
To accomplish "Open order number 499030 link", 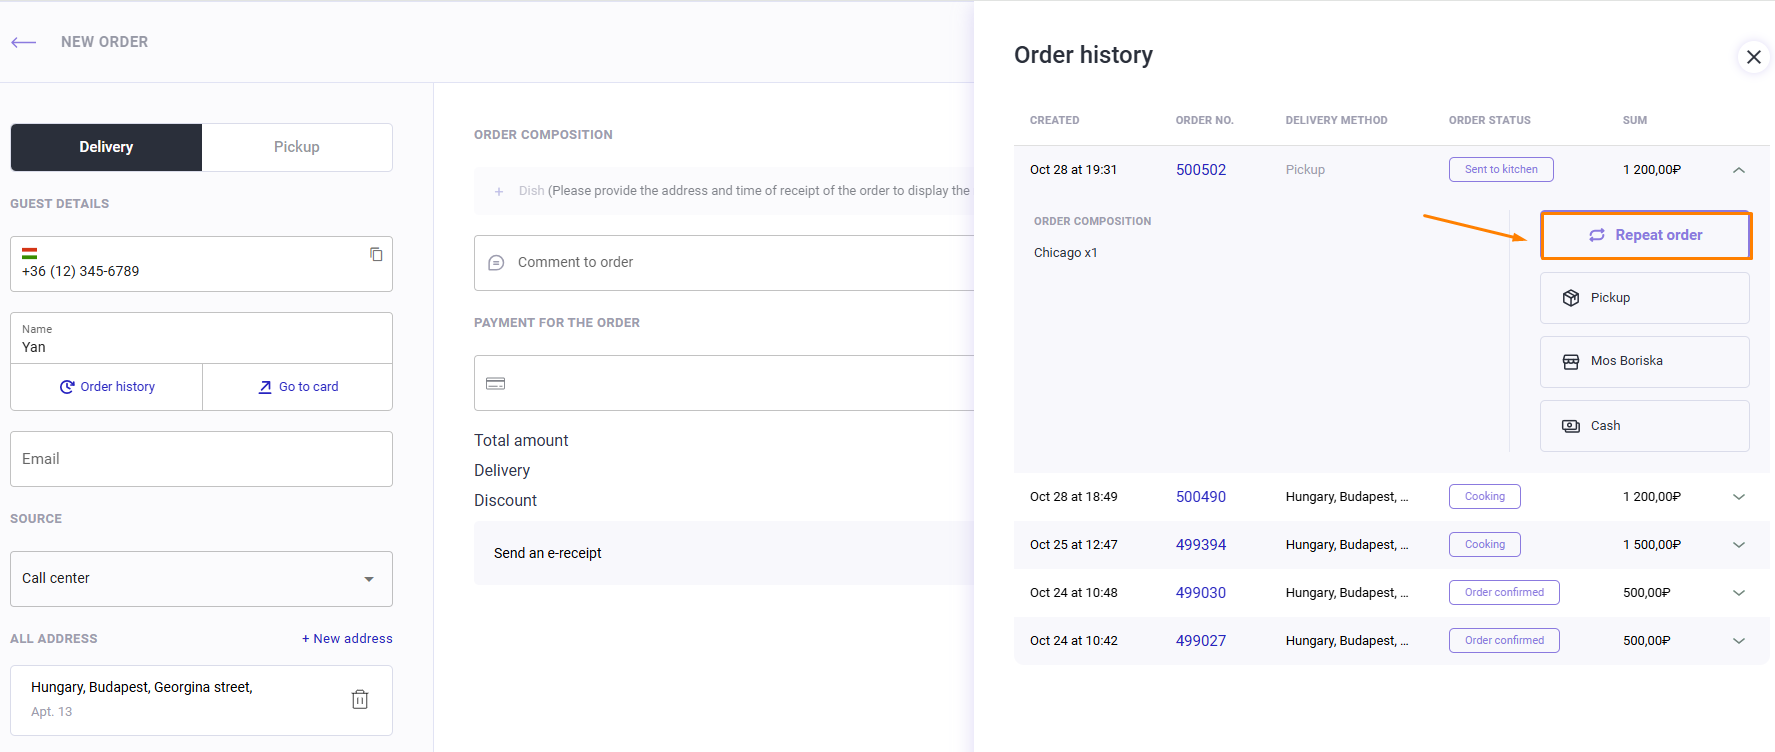I will (1201, 593).
